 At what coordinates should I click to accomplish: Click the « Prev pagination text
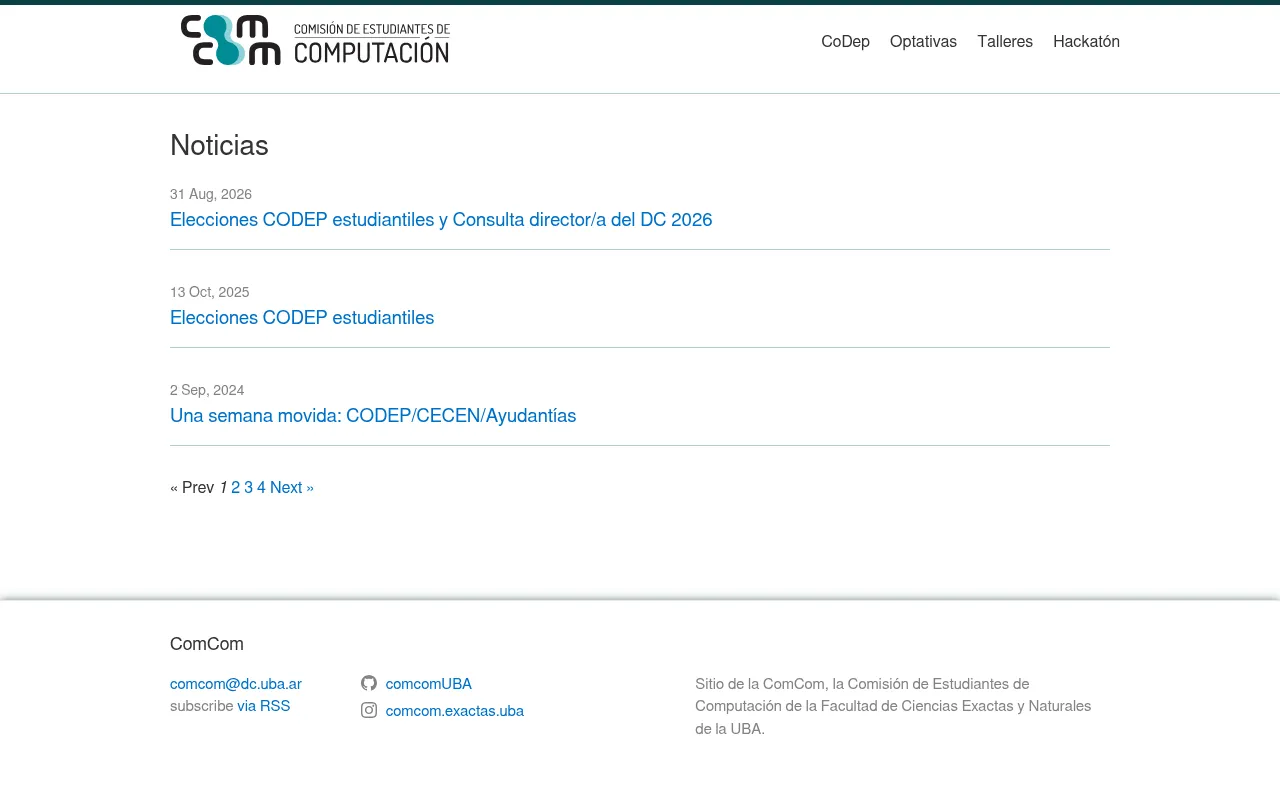pos(192,487)
